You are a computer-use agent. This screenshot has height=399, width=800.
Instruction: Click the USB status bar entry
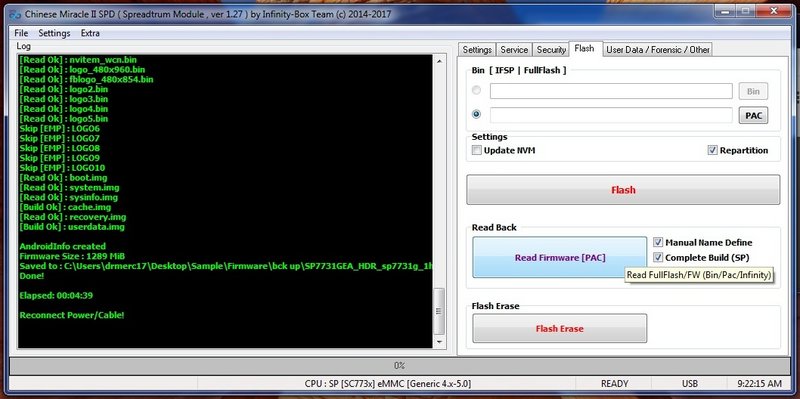pos(690,383)
